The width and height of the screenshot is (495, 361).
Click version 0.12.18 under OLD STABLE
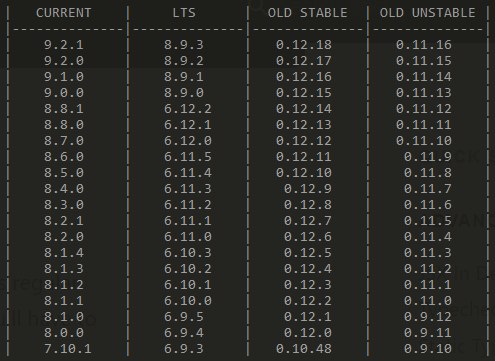coord(304,45)
